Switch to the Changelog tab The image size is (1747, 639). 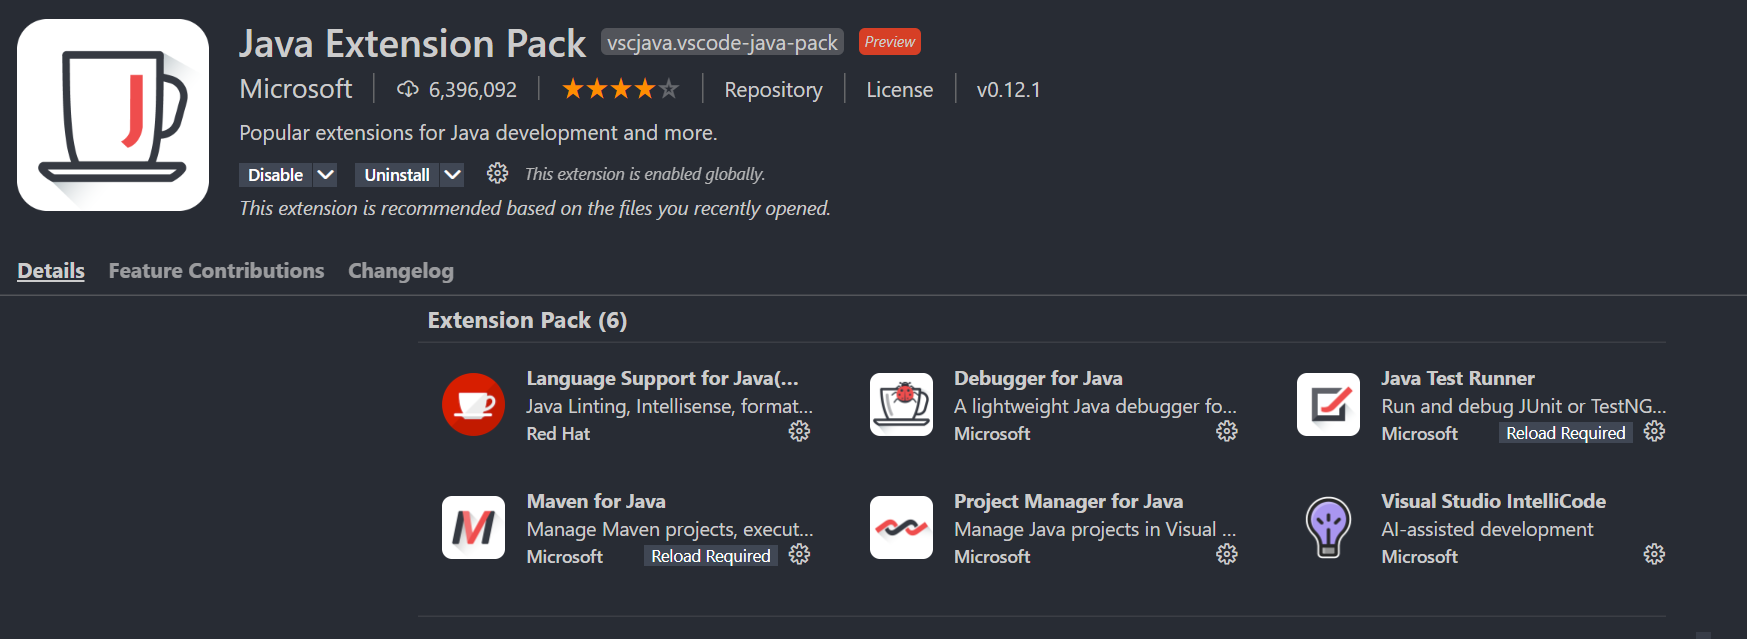coord(401,271)
